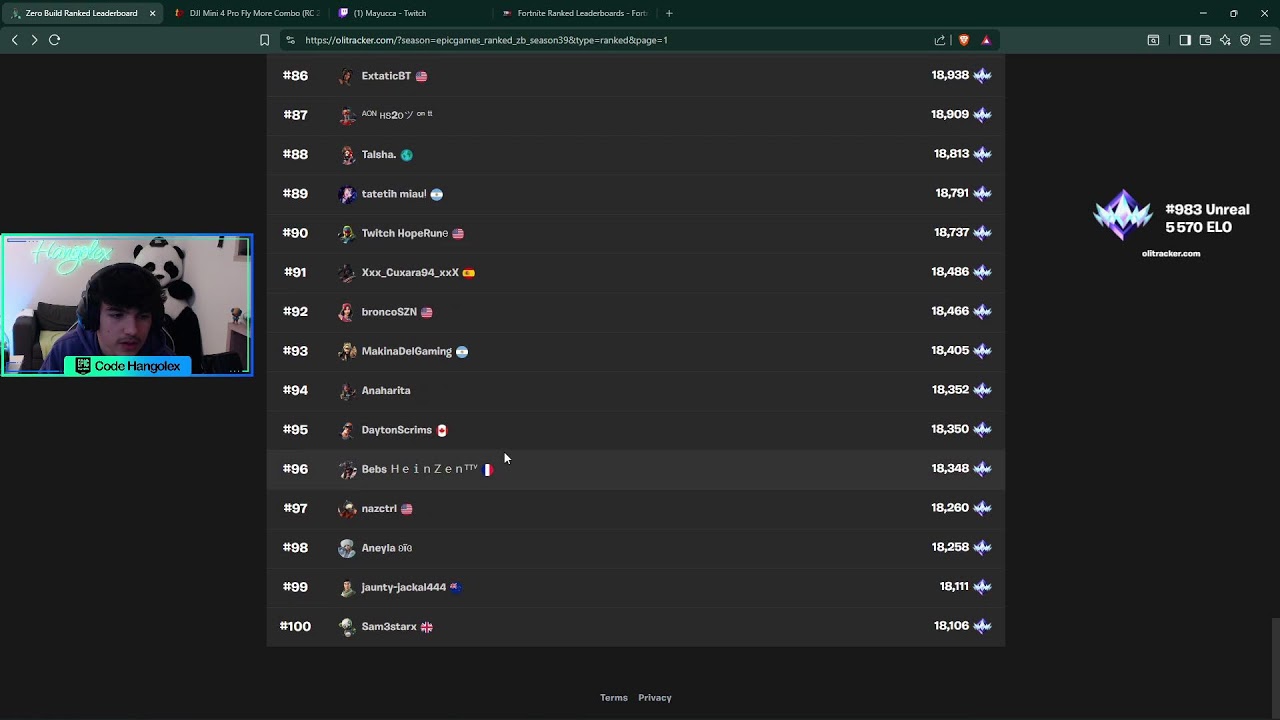Viewport: 1280px width, 720px height.
Task: Reload the olitracker leaderboard page
Action: click(55, 40)
